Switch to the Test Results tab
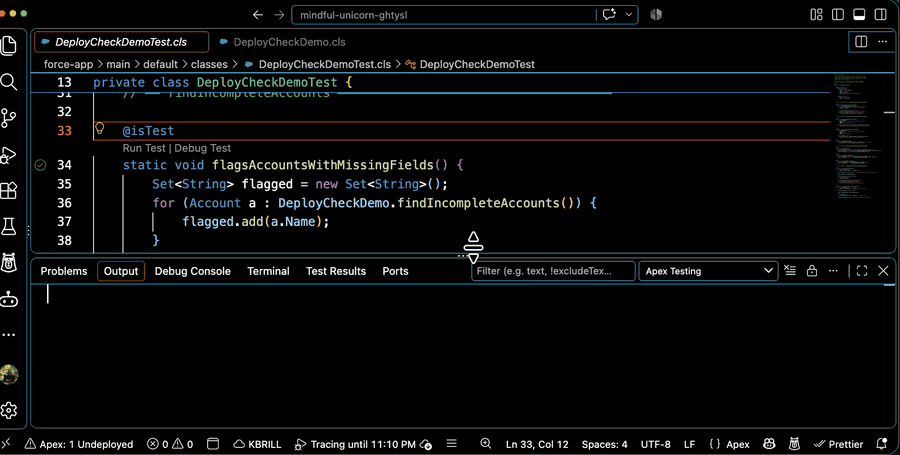900x455 pixels. click(x=336, y=271)
